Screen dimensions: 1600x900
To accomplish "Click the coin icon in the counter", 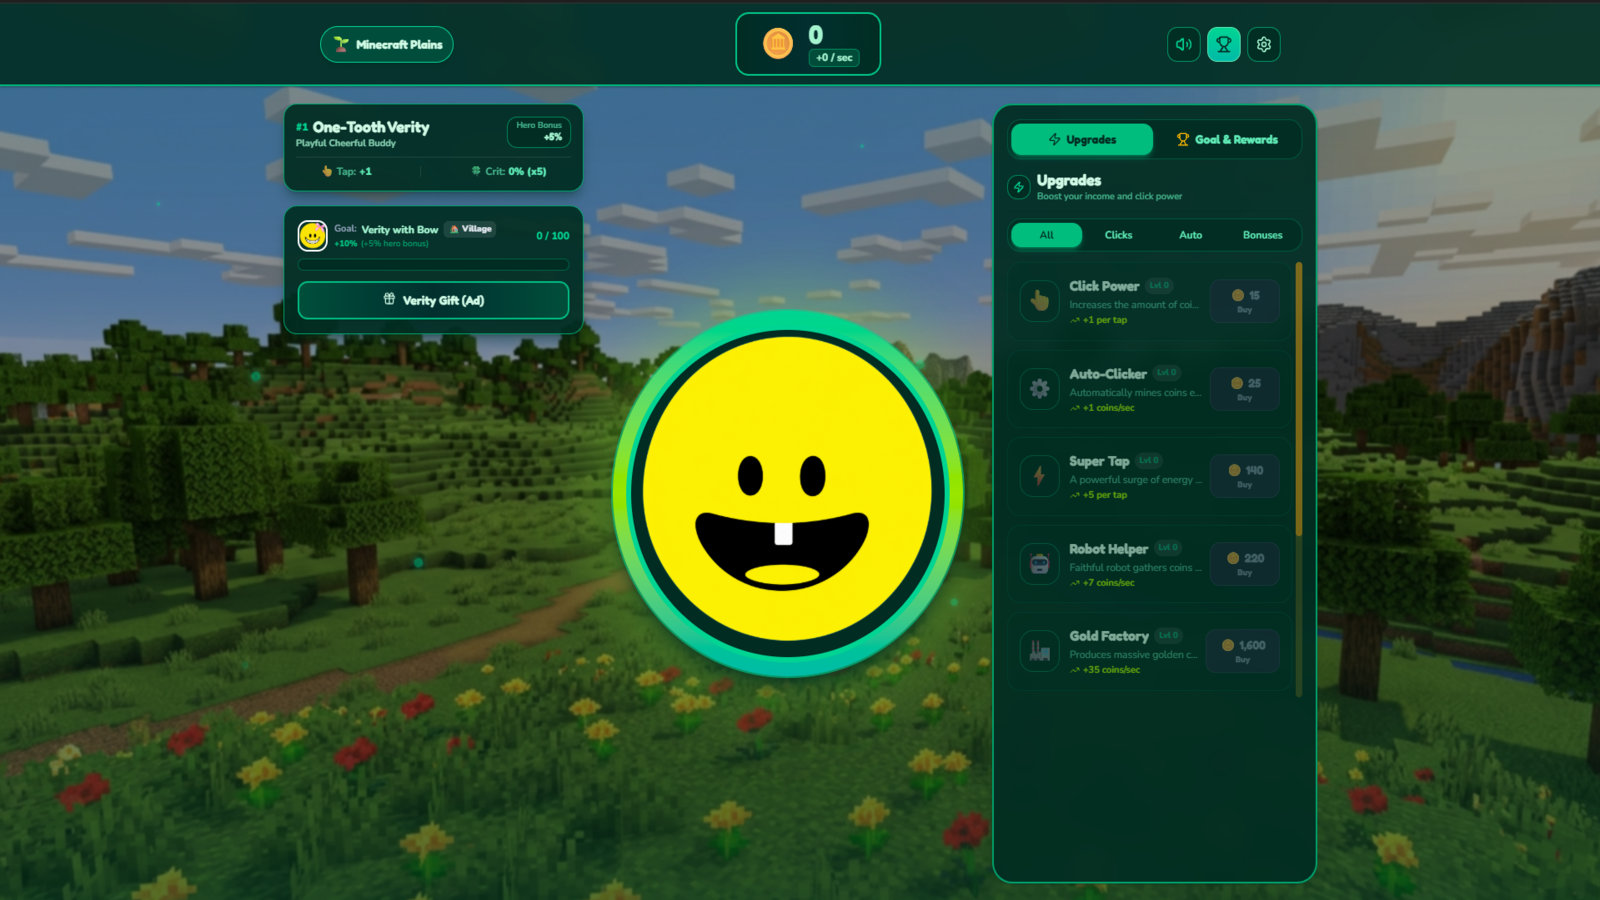I will pos(778,43).
